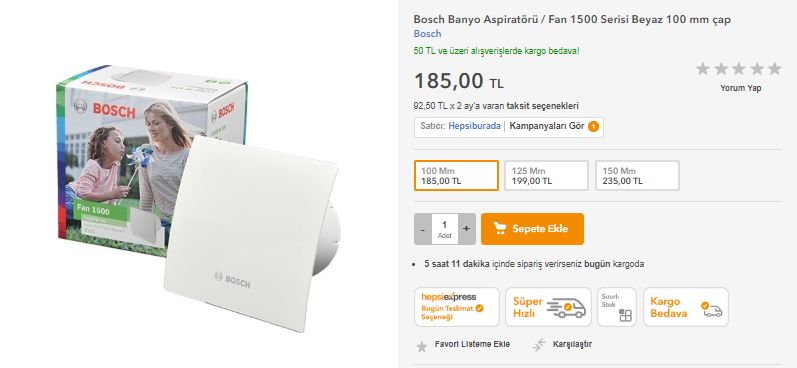Image resolution: width=797 pixels, height=368 pixels.
Task: Click the Karşılaştır compare arrows icon
Action: (539, 345)
